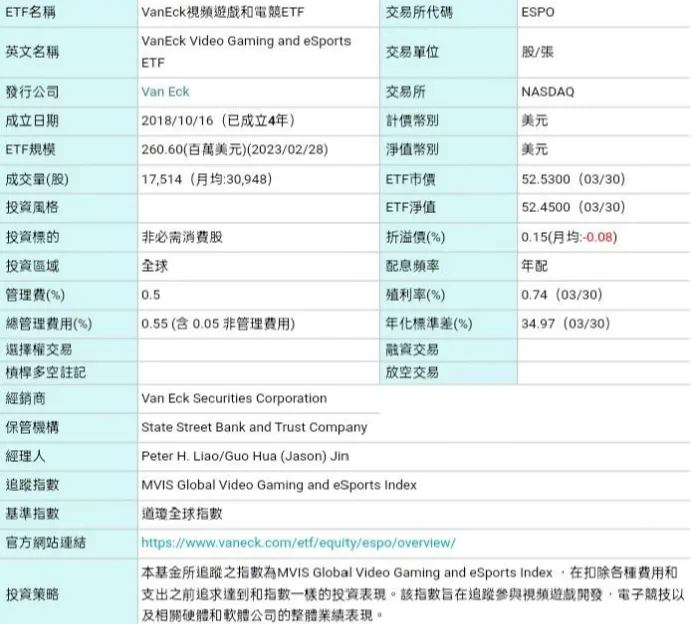Click the 放空交易 label cell

[x=448, y=373]
